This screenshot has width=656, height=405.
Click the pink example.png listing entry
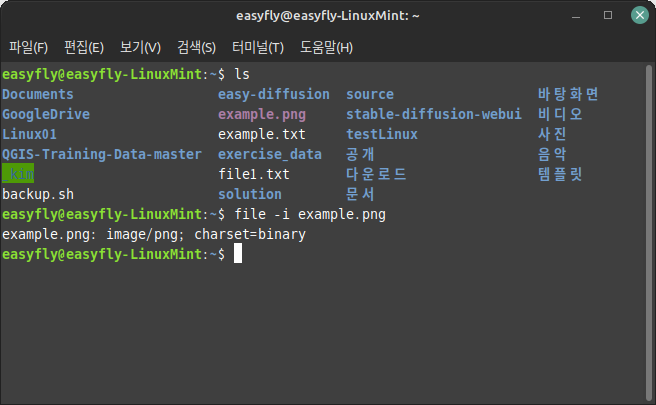coord(262,114)
